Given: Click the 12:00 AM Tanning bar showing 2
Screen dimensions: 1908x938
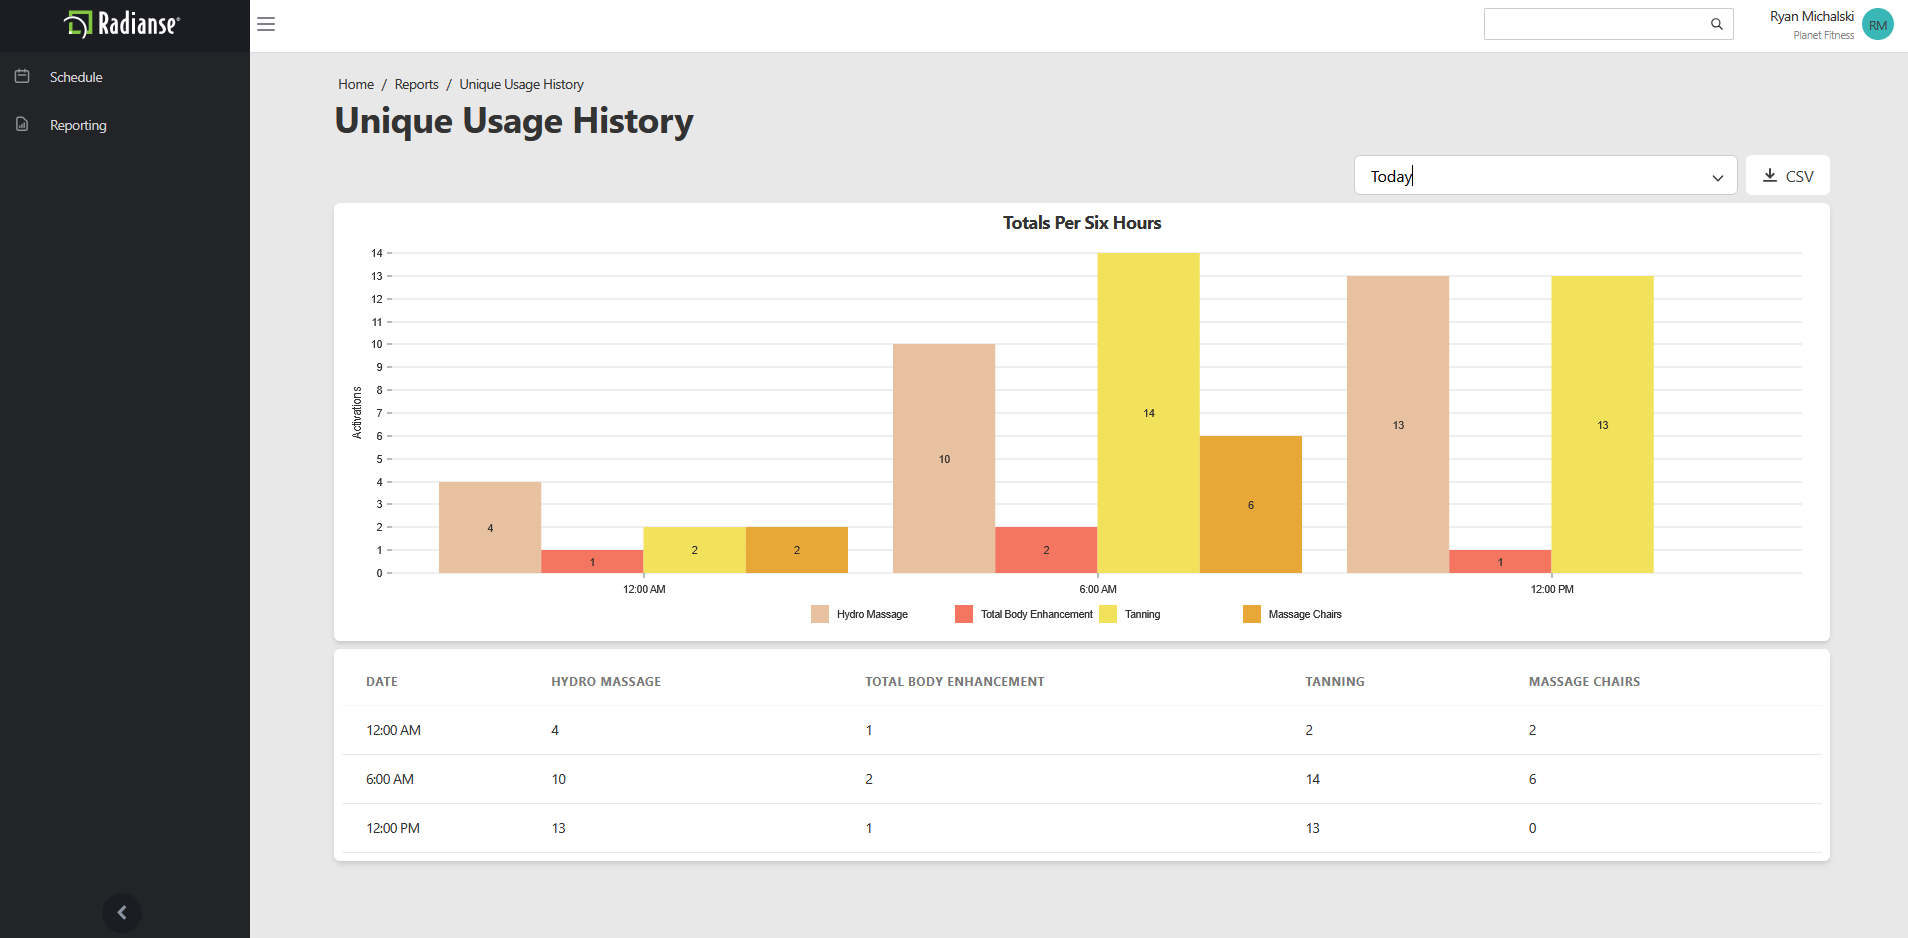Looking at the screenshot, I should pos(694,550).
